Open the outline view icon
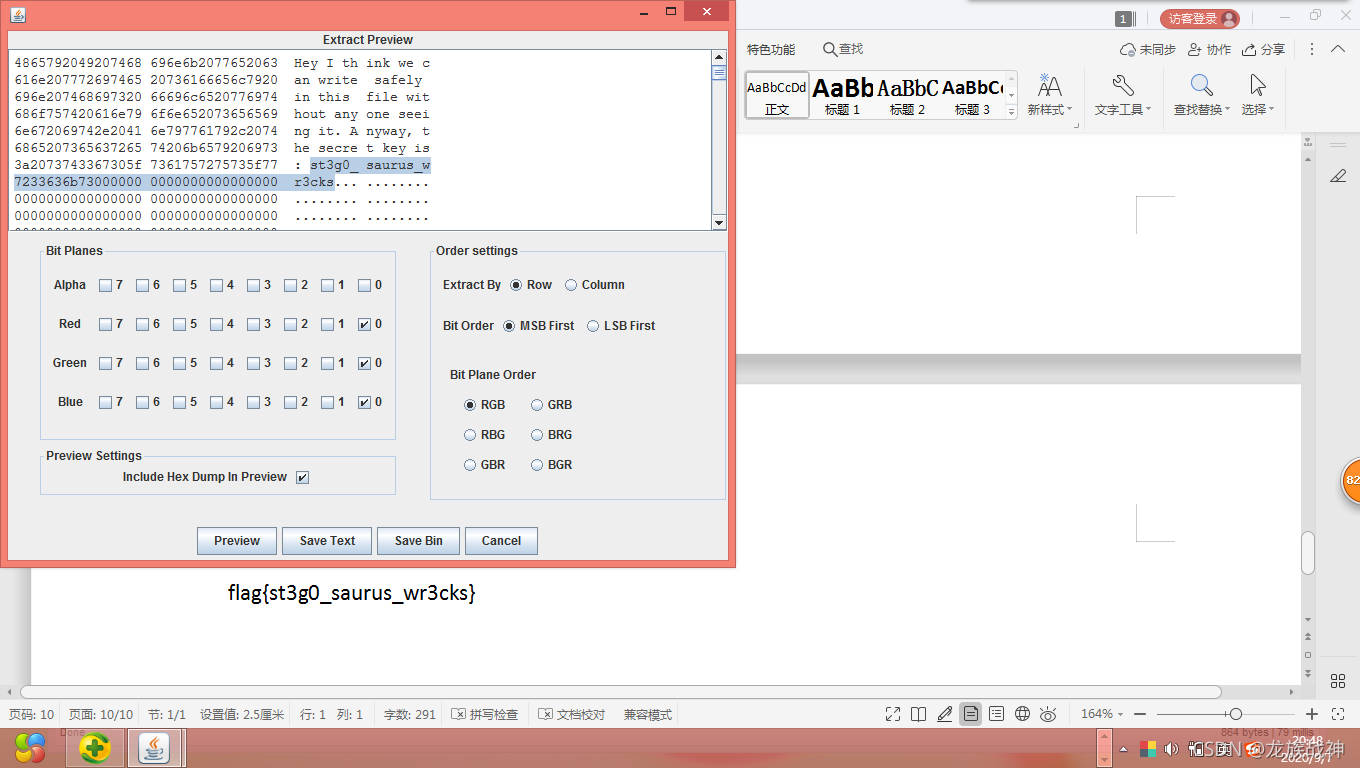The height and width of the screenshot is (768, 1360). 996,714
